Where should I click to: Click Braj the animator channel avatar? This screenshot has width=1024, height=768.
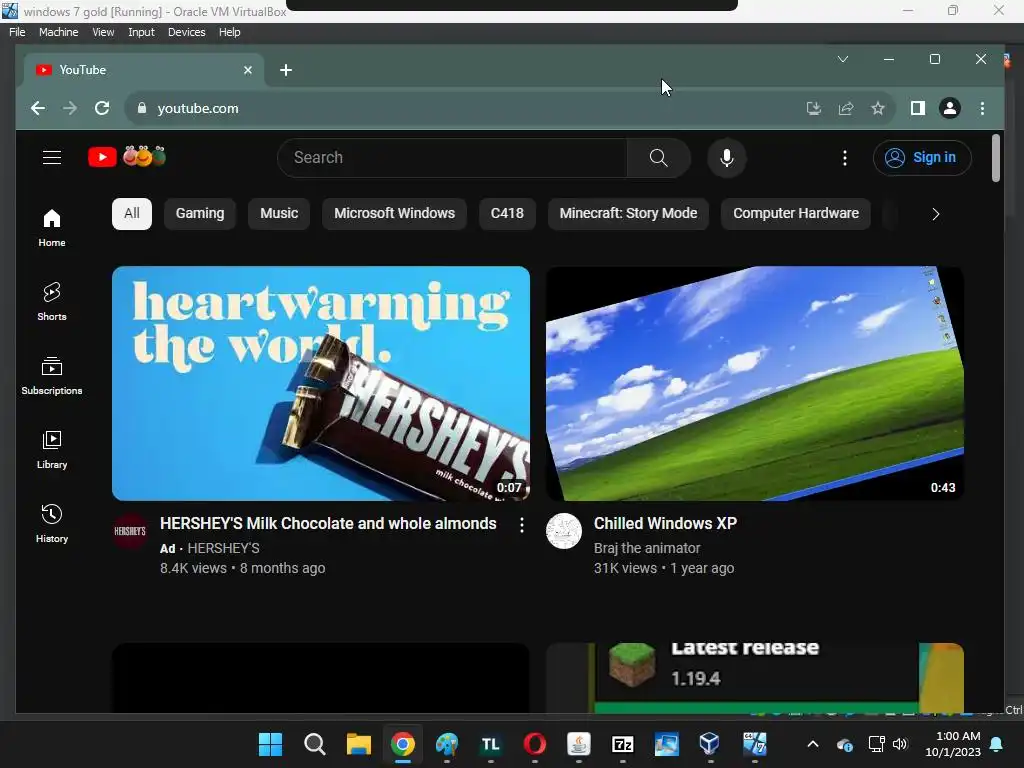click(x=564, y=531)
